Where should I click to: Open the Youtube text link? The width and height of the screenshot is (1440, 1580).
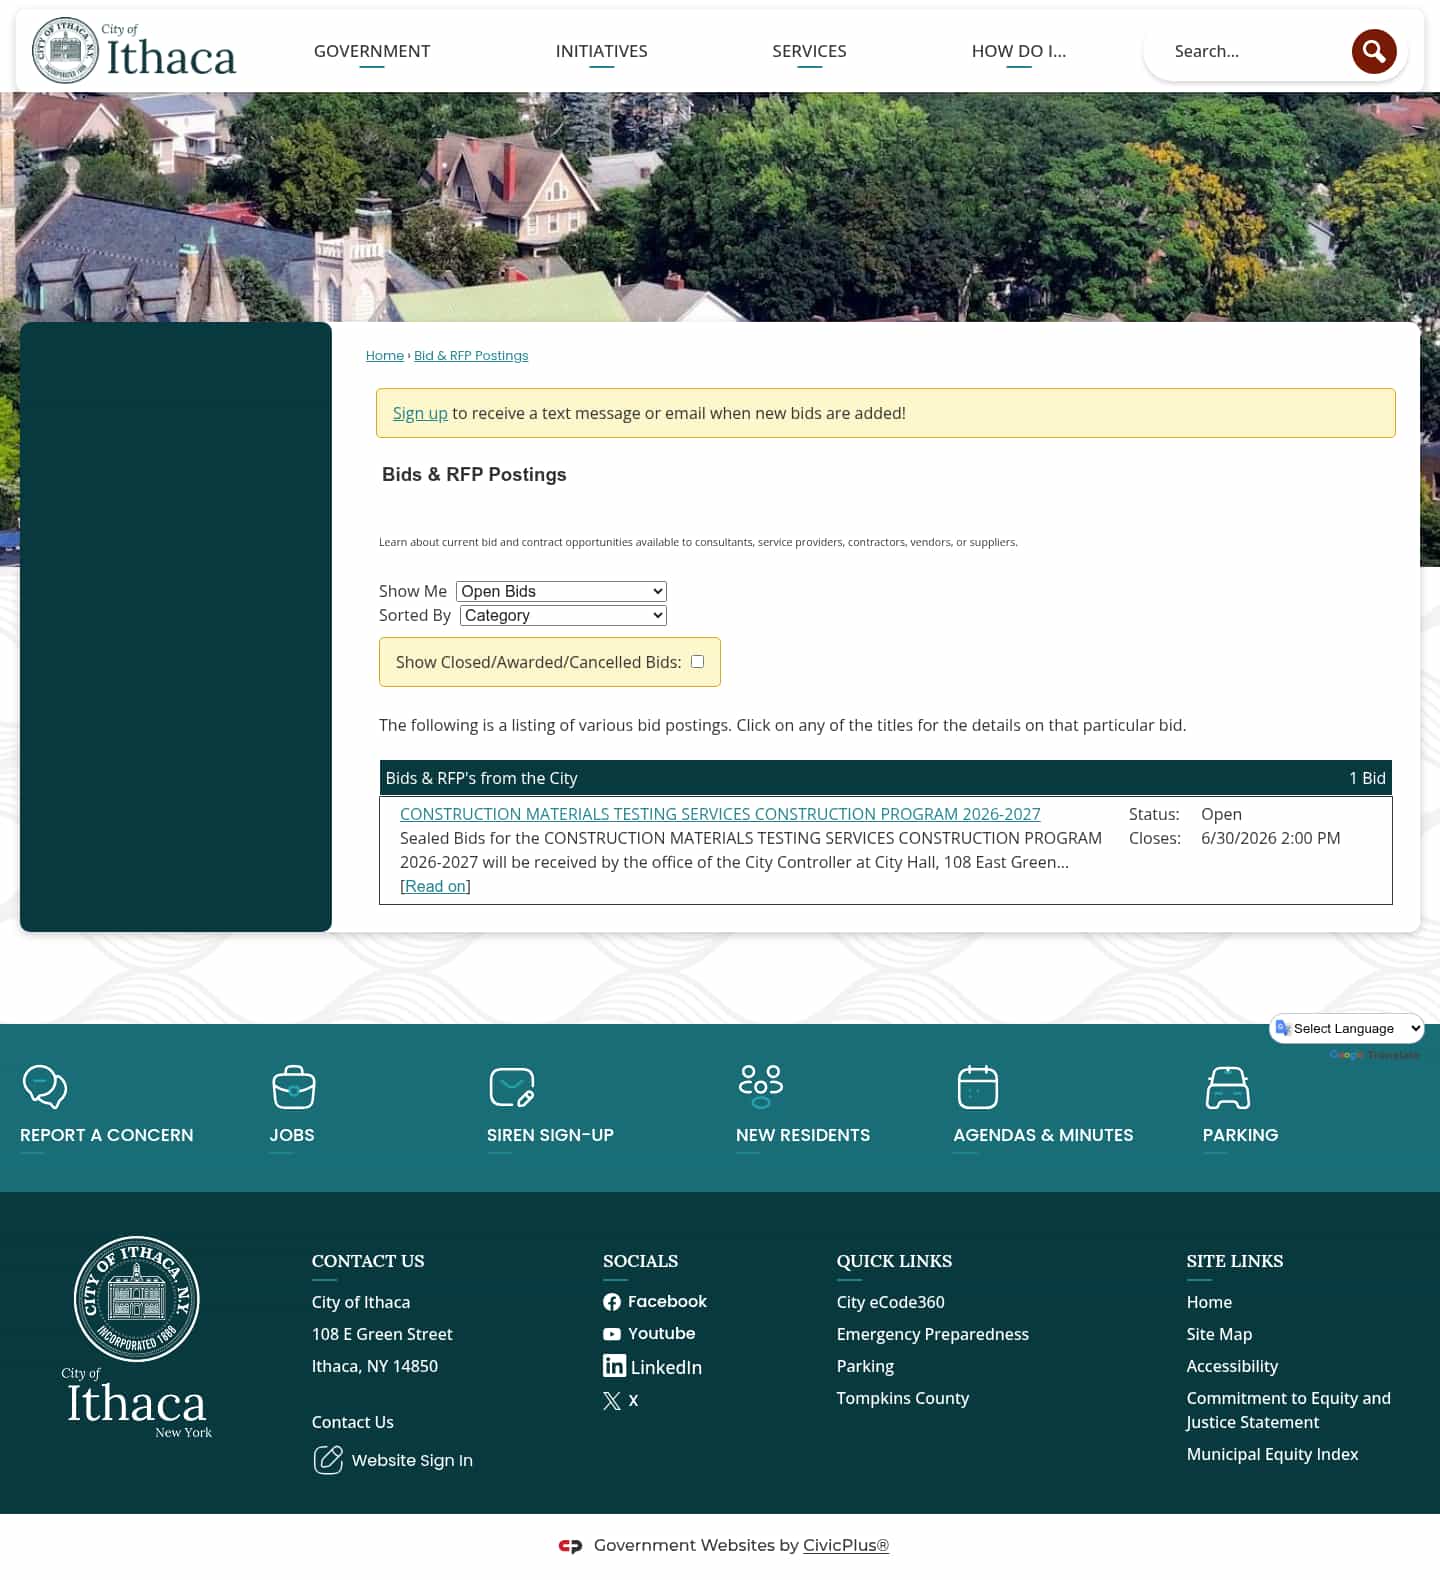661,1333
